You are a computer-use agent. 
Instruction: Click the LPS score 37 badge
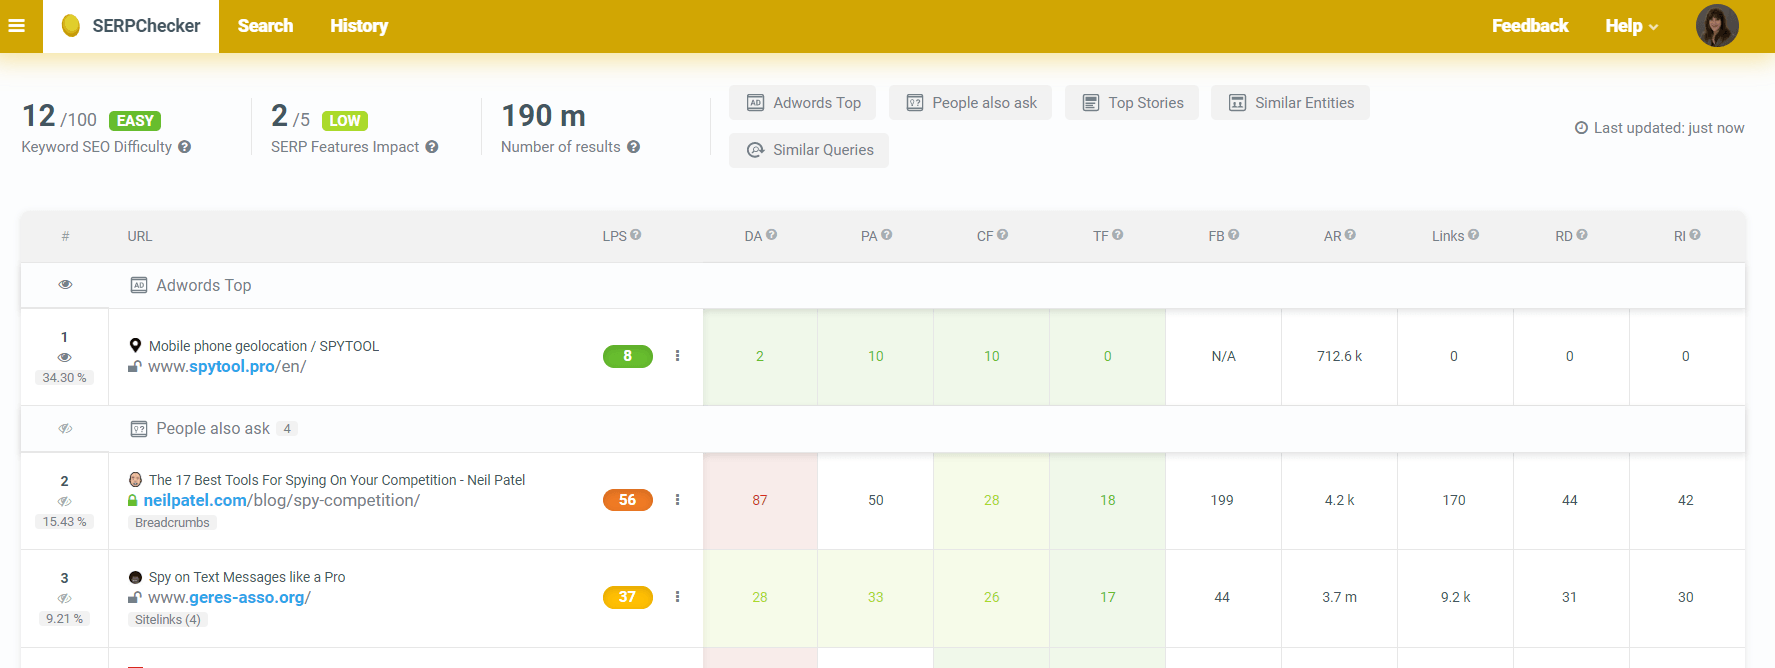[628, 597]
